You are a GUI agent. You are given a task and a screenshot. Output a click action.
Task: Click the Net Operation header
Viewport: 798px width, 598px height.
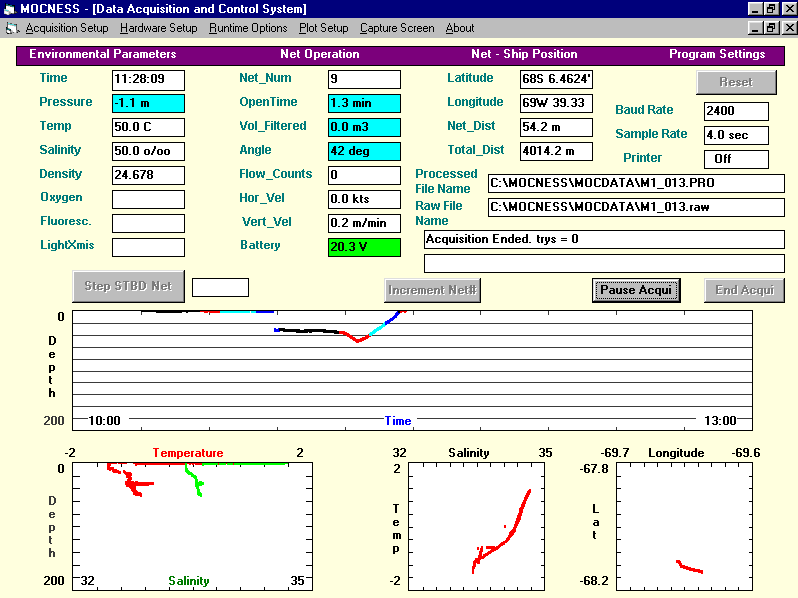[x=320, y=54]
